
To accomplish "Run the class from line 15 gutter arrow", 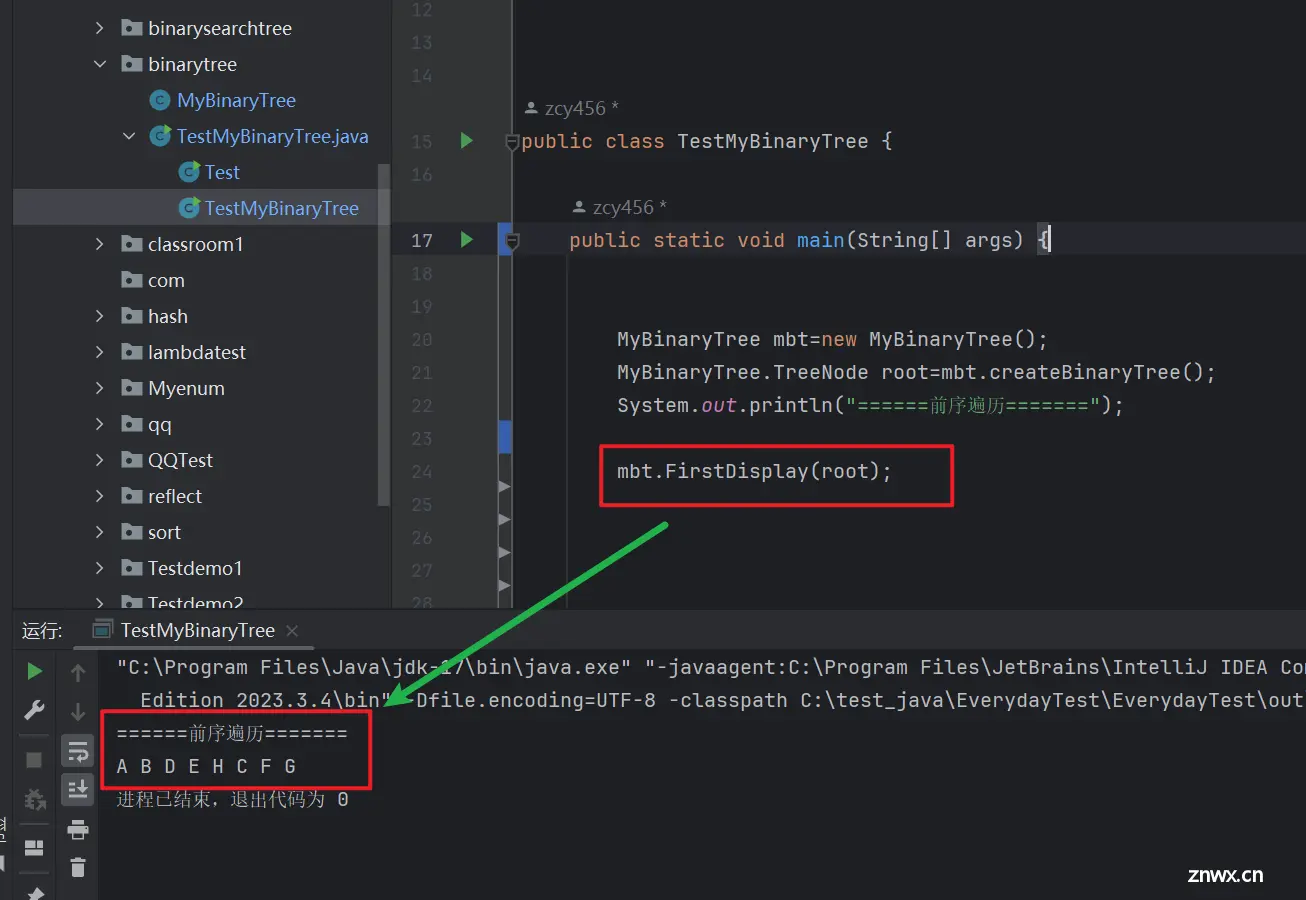I will point(466,141).
